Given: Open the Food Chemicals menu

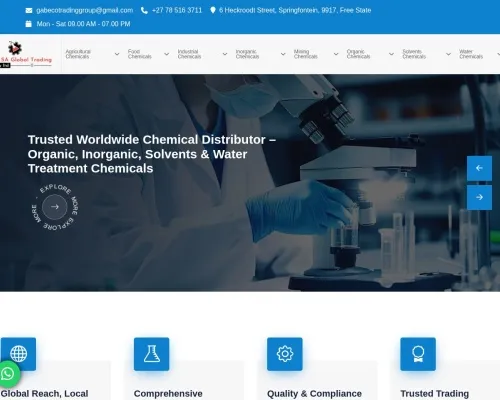Looking at the screenshot, I should pos(140,54).
